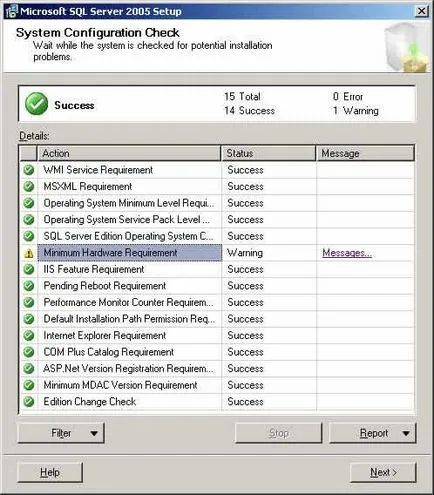Click the check icon for Edition Change Check
Image resolution: width=434 pixels, height=495 pixels.
(29, 402)
